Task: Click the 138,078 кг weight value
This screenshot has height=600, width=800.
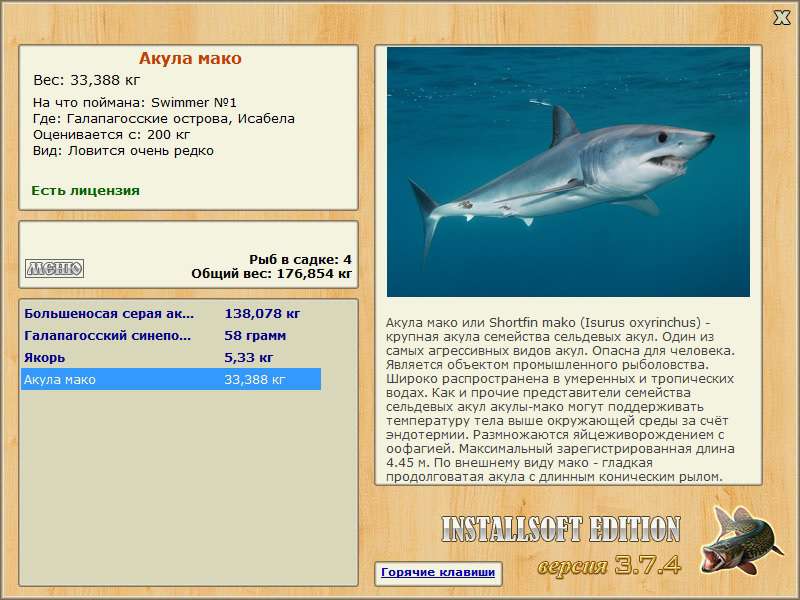Action: 262,313
